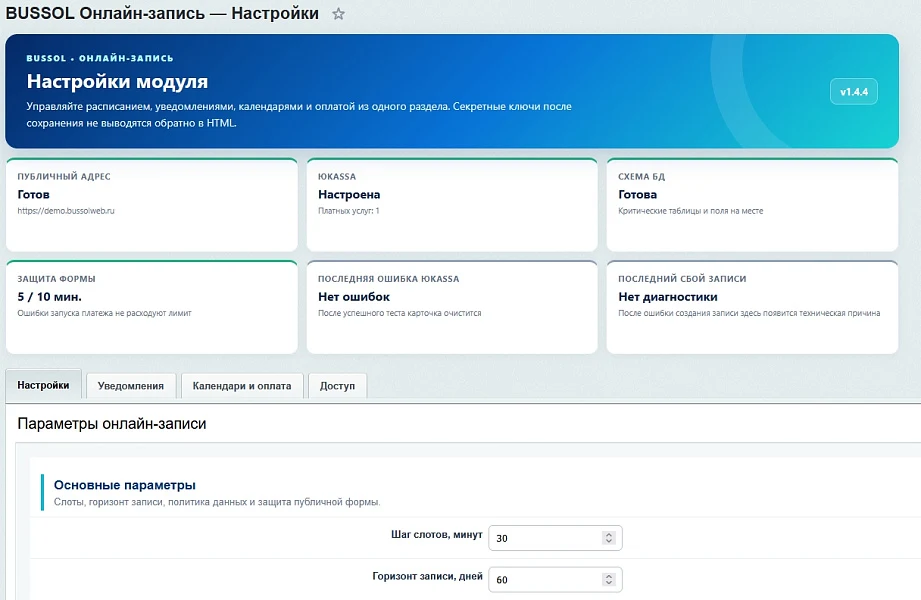The height and width of the screenshot is (600, 921).
Task: Click the "Готова" status under Схема БД
Action: click(x=637, y=195)
